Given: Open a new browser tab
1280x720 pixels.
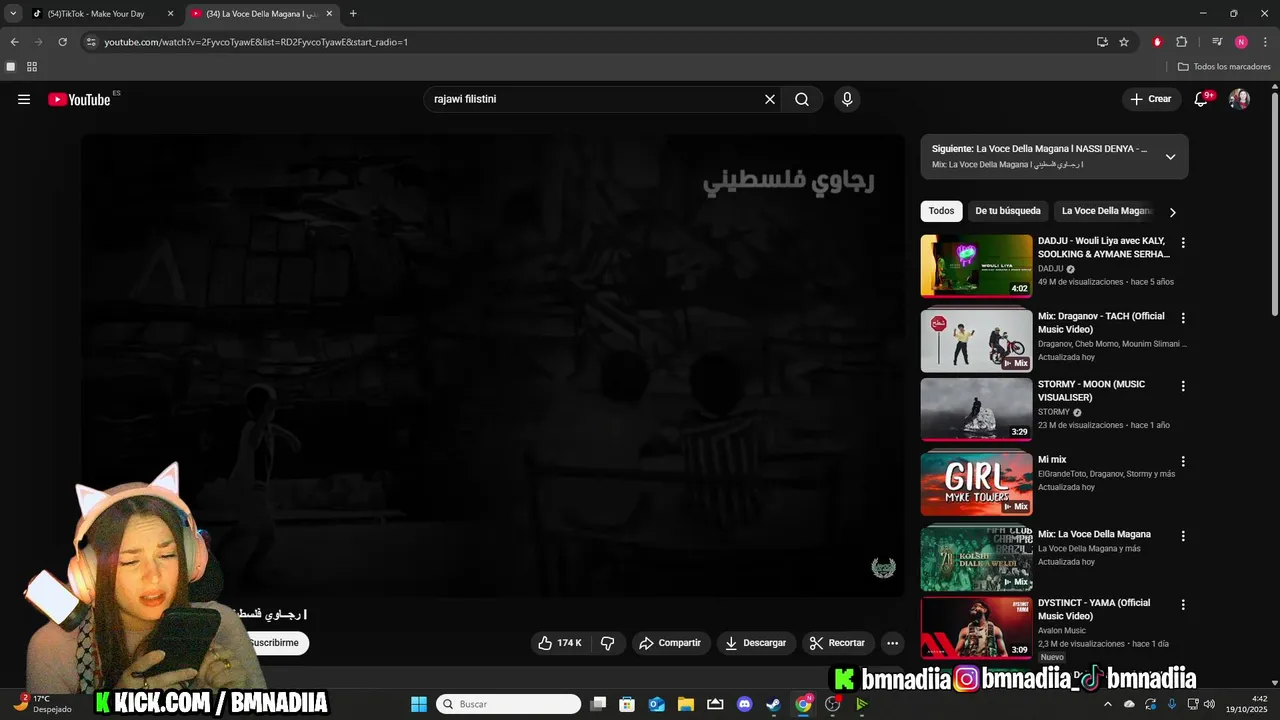Looking at the screenshot, I should click(353, 14).
